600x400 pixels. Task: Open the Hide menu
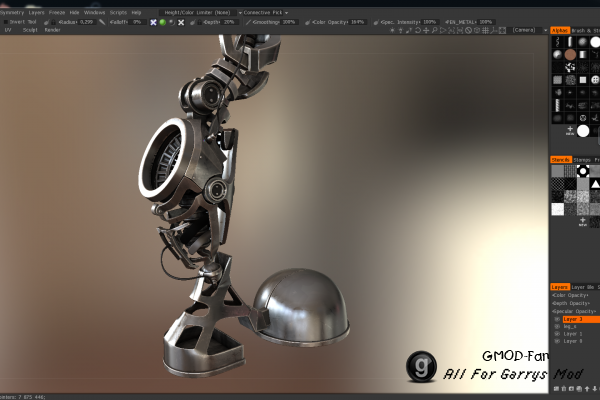coord(74,13)
